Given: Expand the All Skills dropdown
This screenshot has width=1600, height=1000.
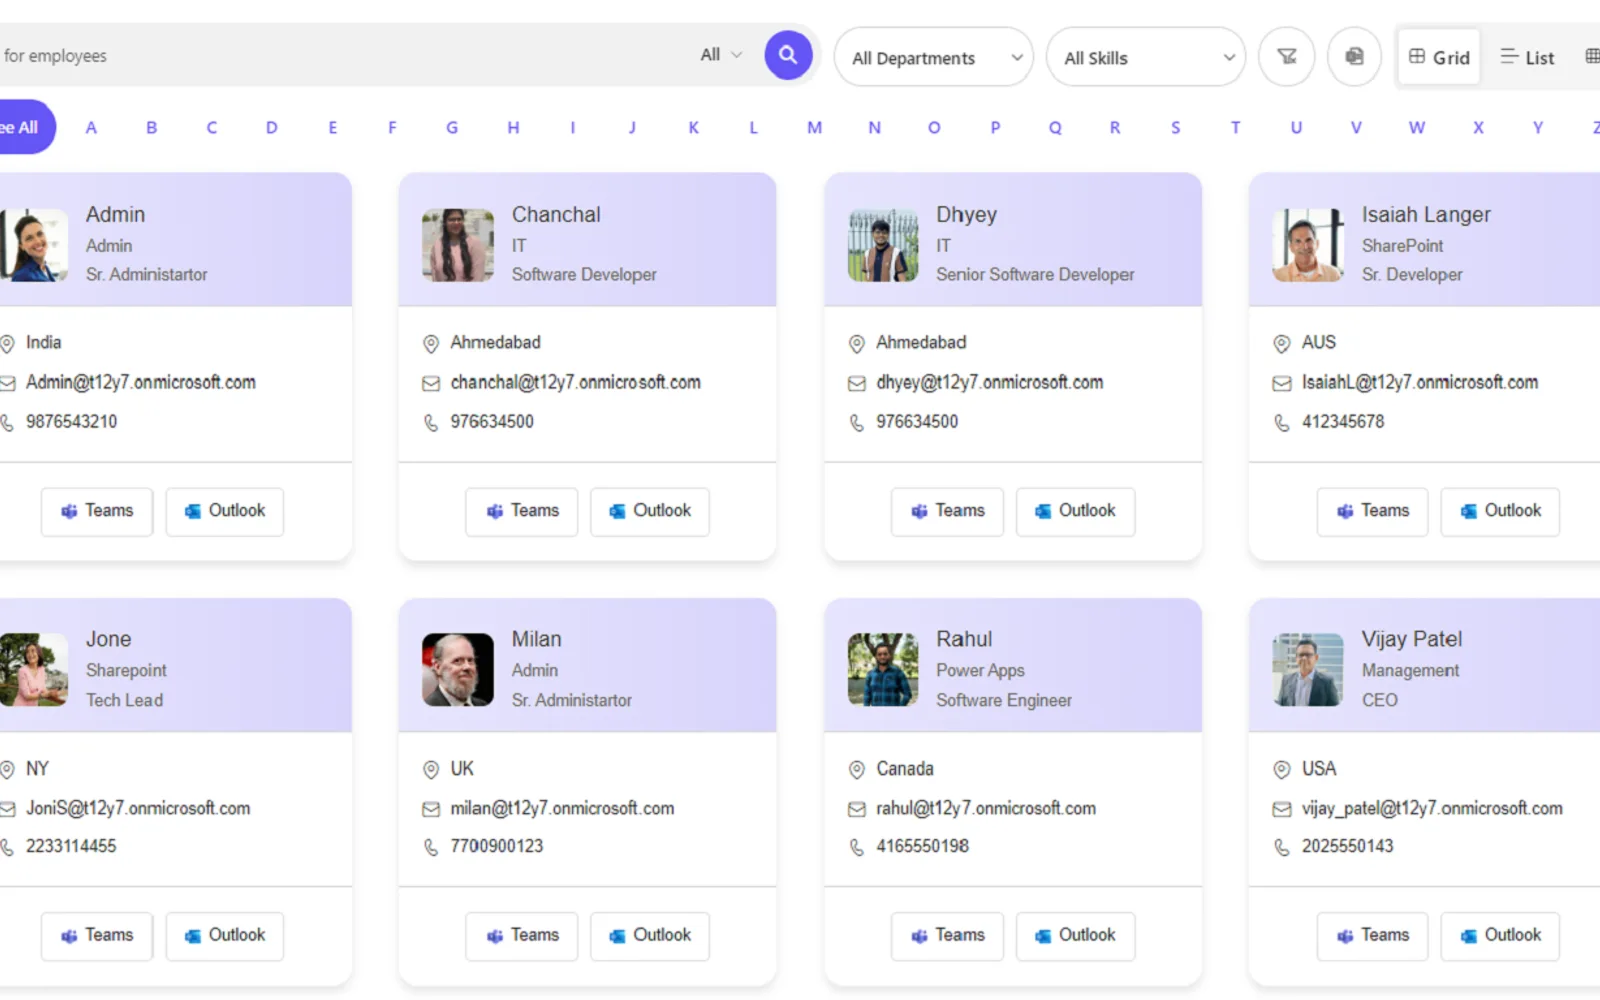Looking at the screenshot, I should 1146,57.
